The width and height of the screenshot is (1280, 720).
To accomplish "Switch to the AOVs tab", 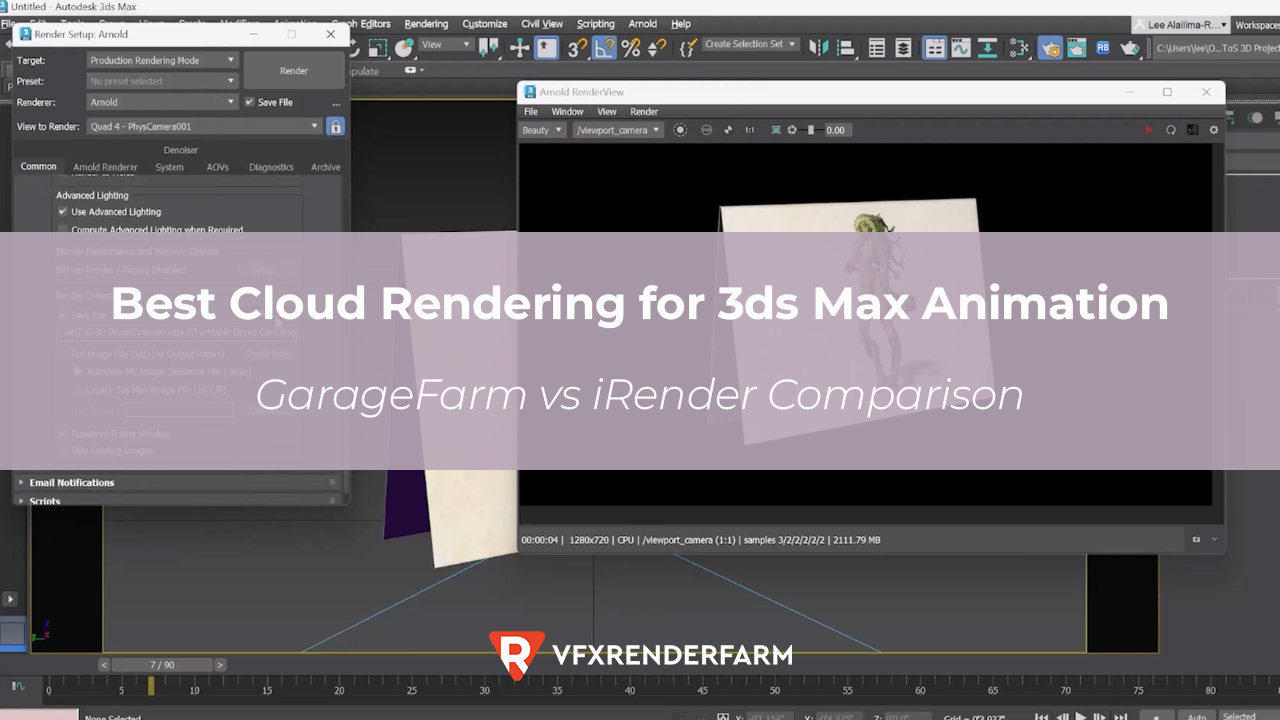I will (218, 167).
